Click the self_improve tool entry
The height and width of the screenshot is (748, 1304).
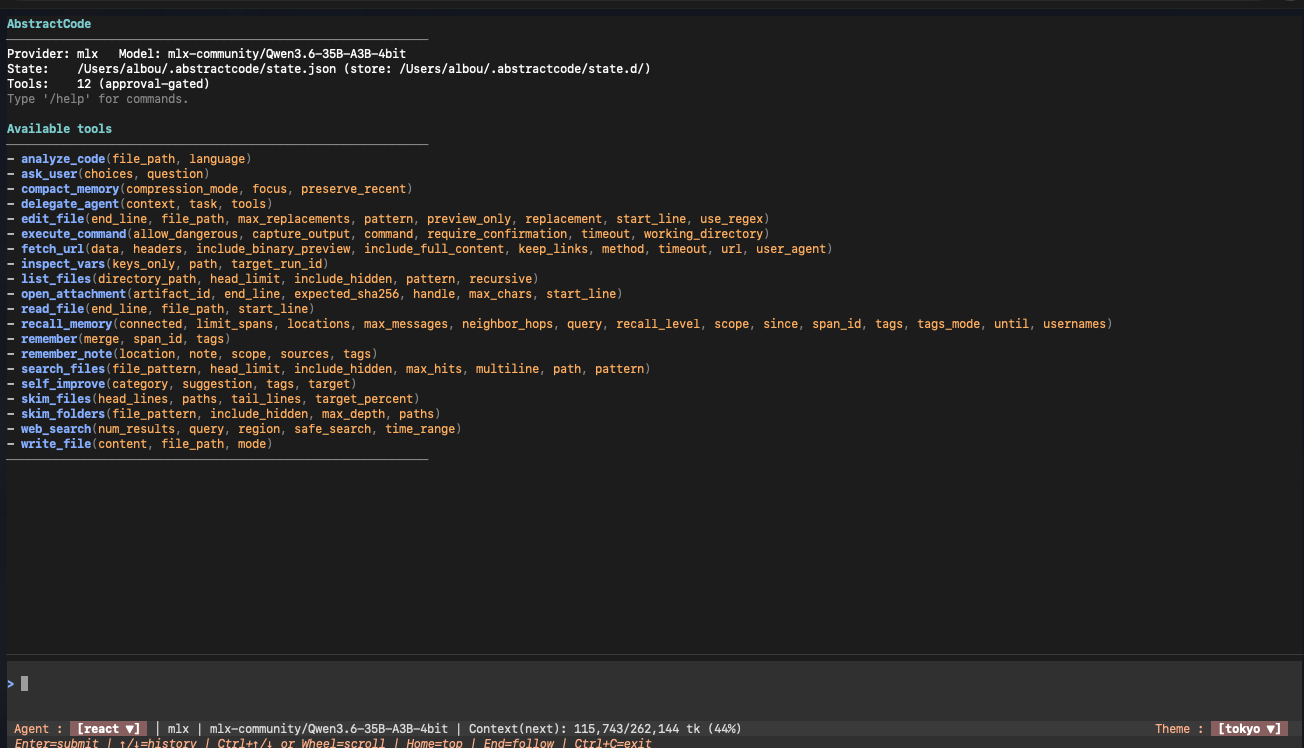pyautogui.click(x=181, y=384)
